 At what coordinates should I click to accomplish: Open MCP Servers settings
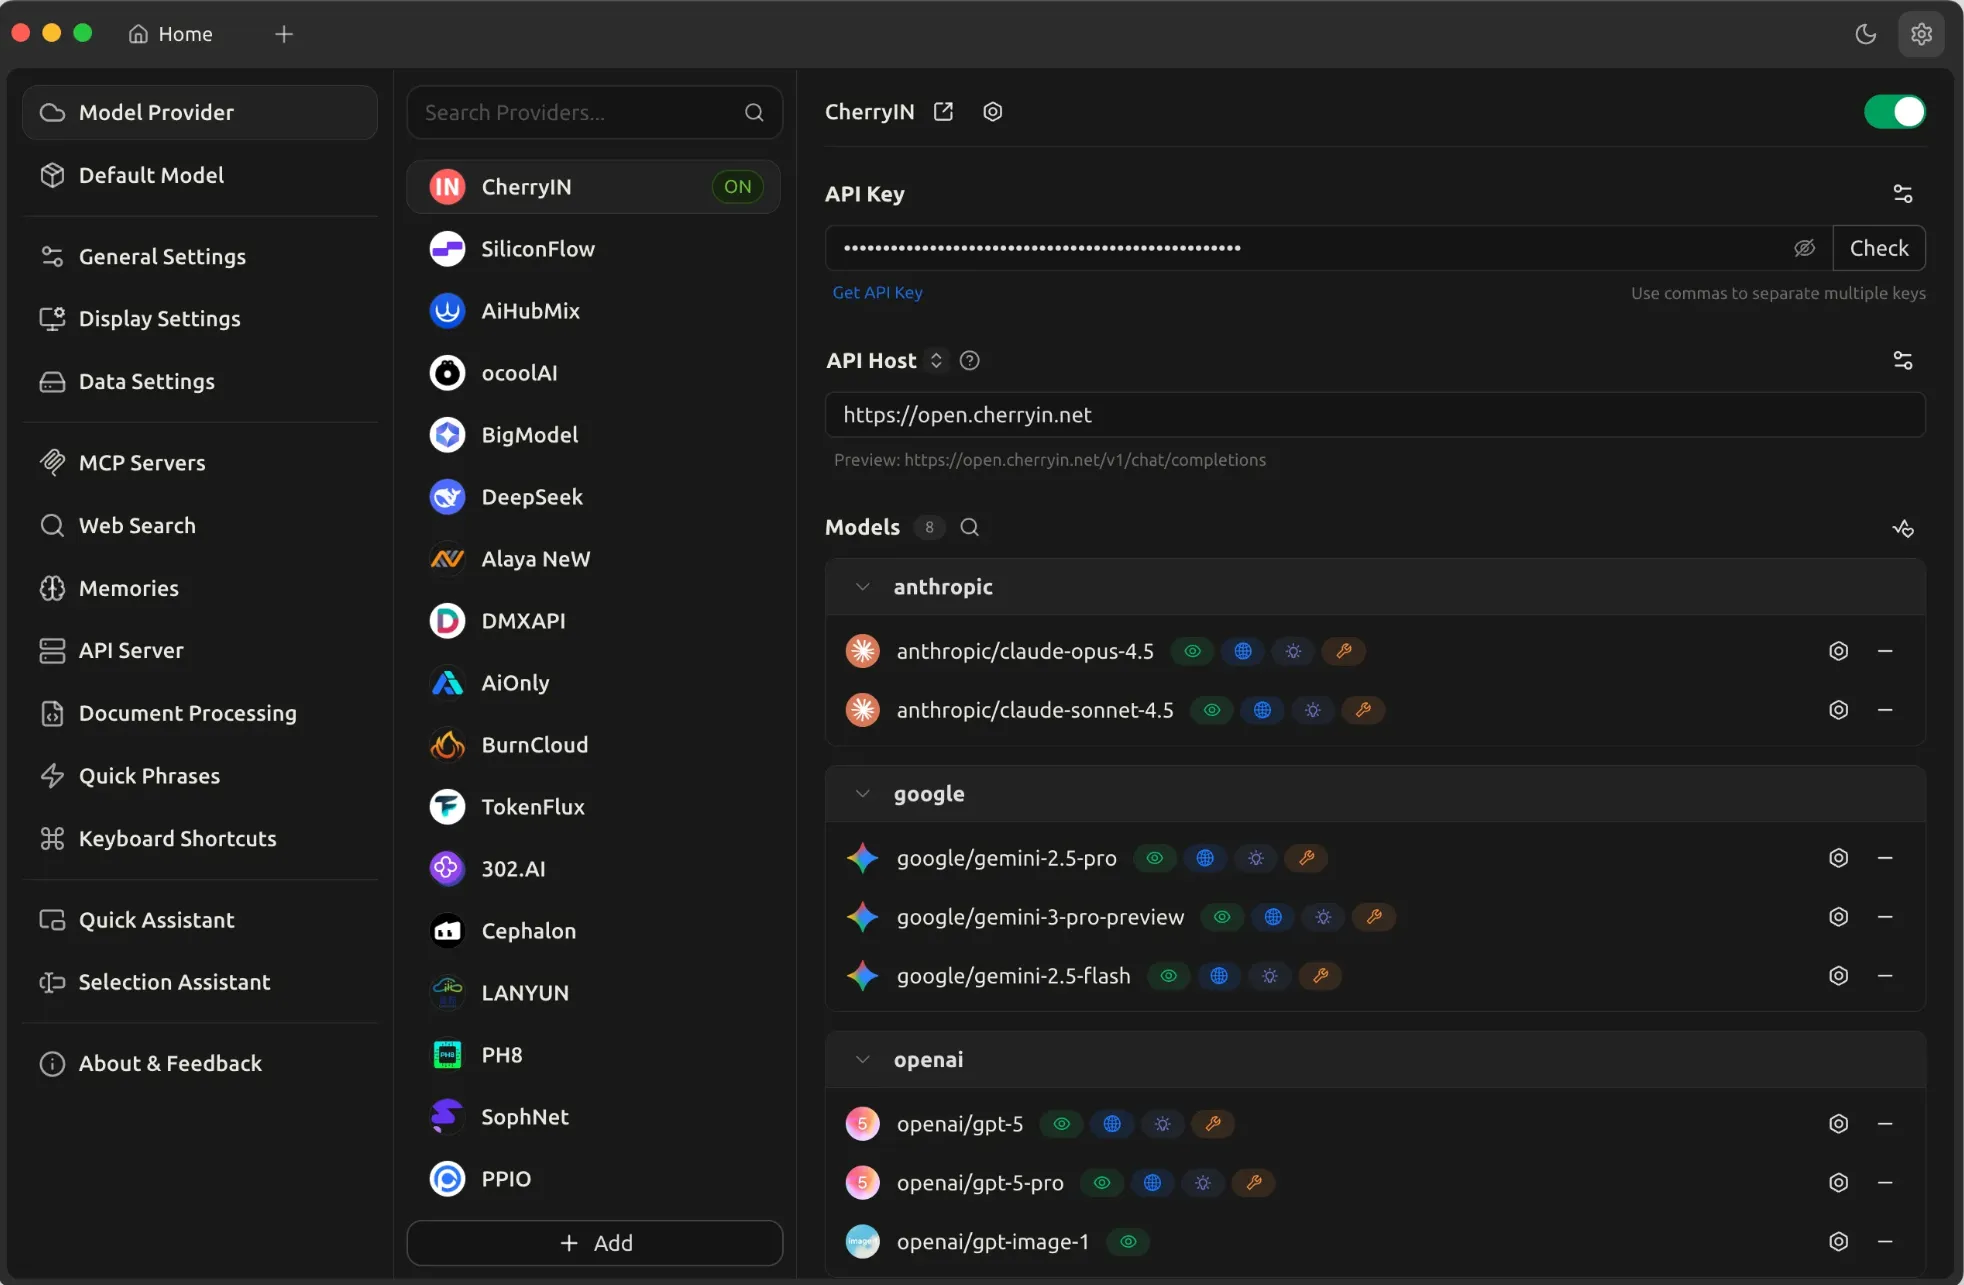pos(200,463)
